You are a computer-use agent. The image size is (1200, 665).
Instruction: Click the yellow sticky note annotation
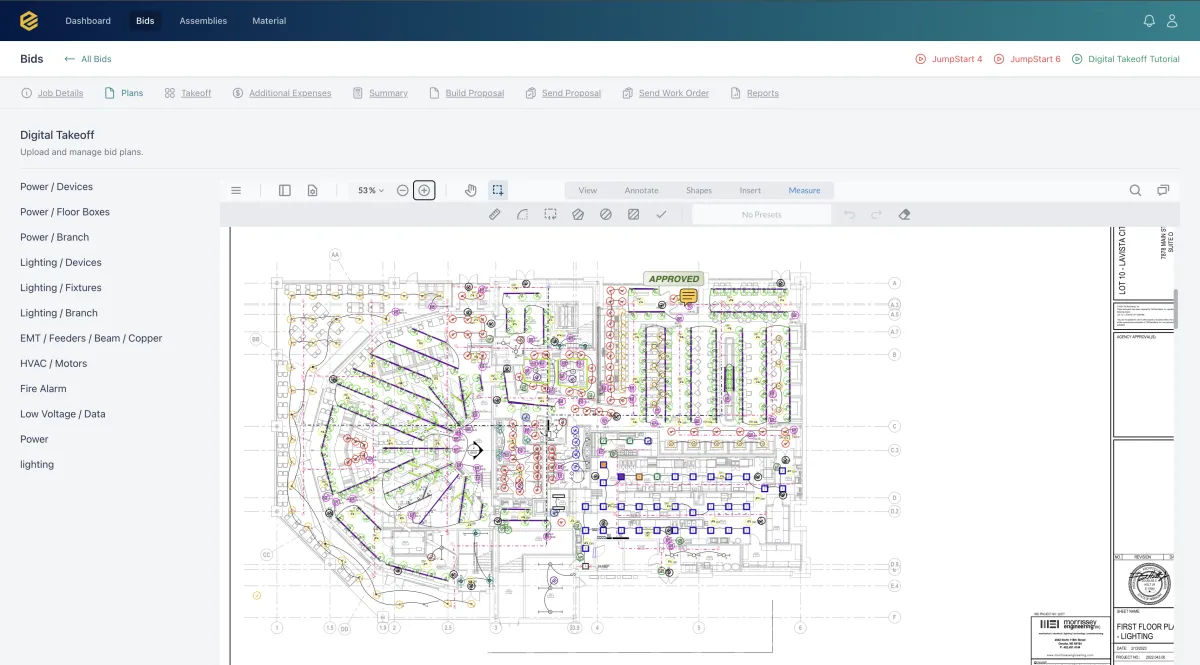pos(688,296)
